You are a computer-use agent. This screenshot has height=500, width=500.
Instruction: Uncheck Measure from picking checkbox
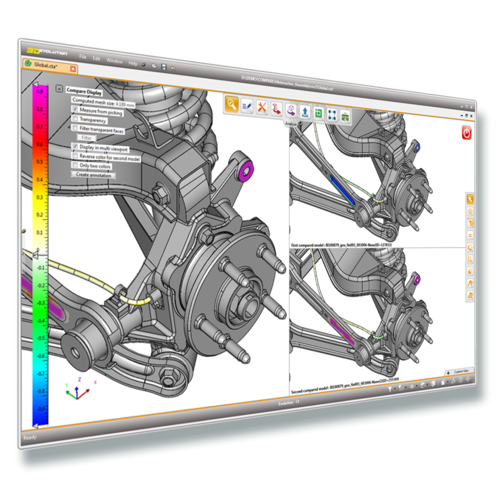pyautogui.click(x=75, y=109)
